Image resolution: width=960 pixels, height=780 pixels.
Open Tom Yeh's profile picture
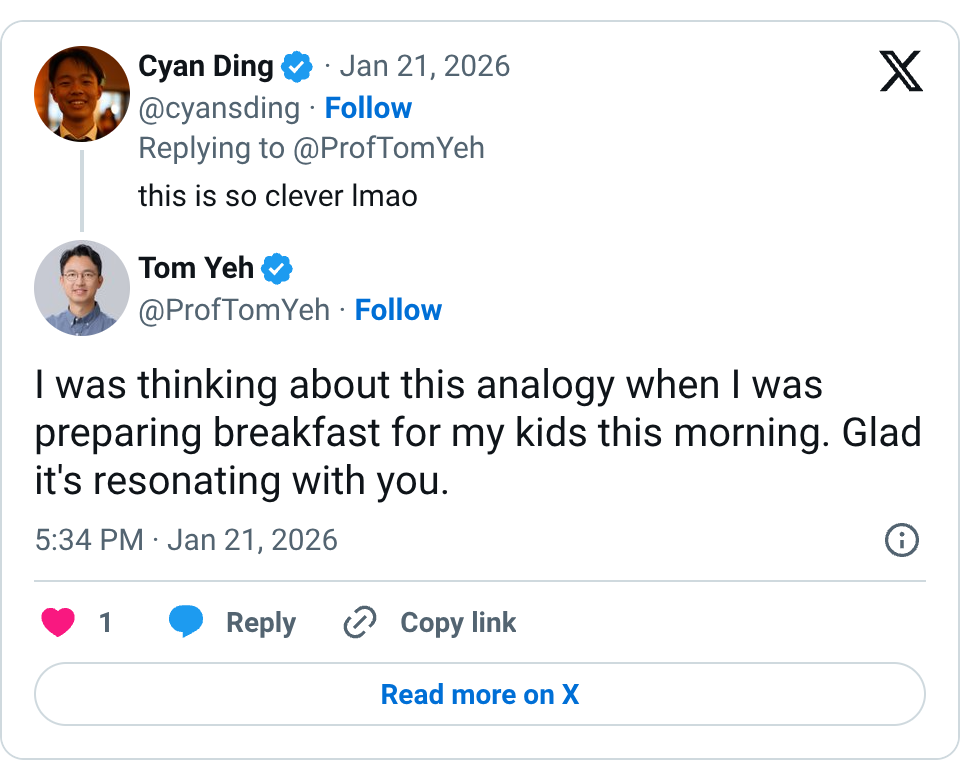(x=82, y=288)
